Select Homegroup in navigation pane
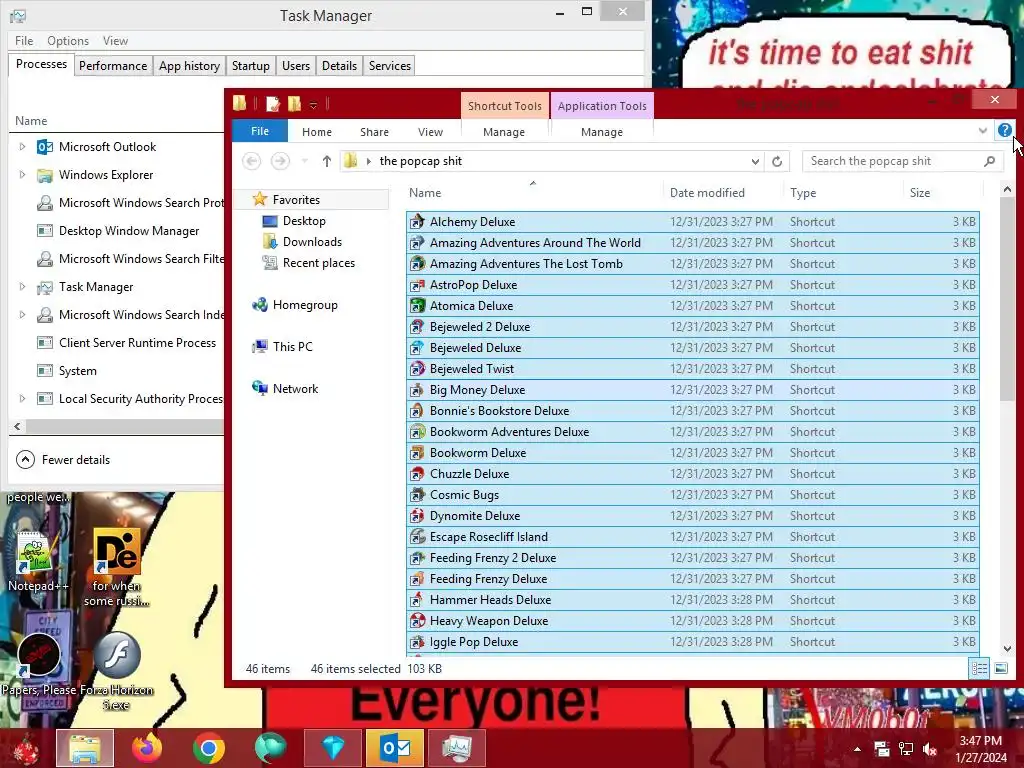 [295, 305]
